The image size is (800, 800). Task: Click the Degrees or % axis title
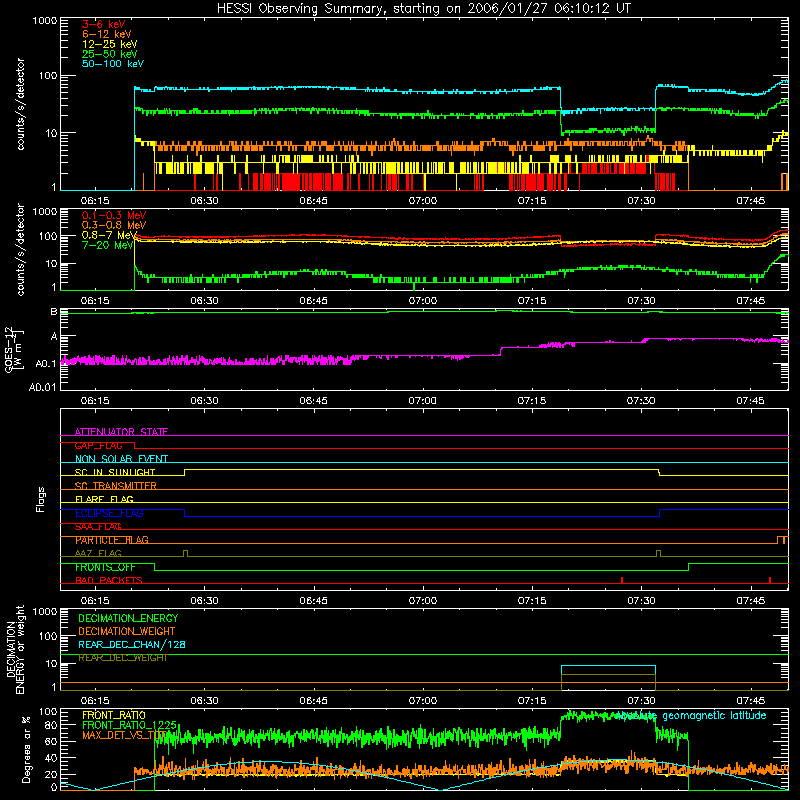click(26, 749)
